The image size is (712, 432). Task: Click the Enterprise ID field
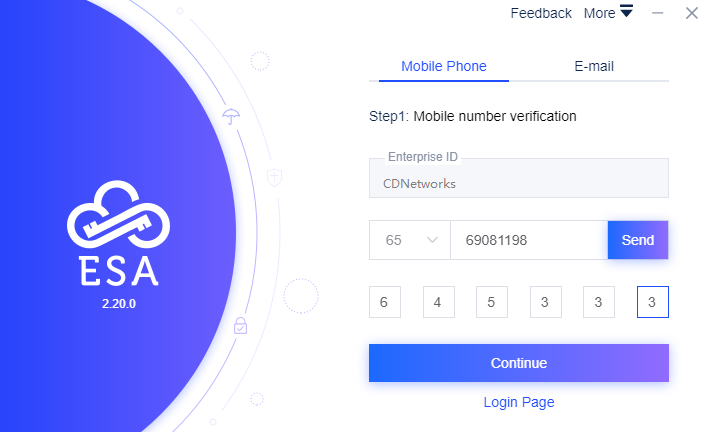[x=518, y=183]
